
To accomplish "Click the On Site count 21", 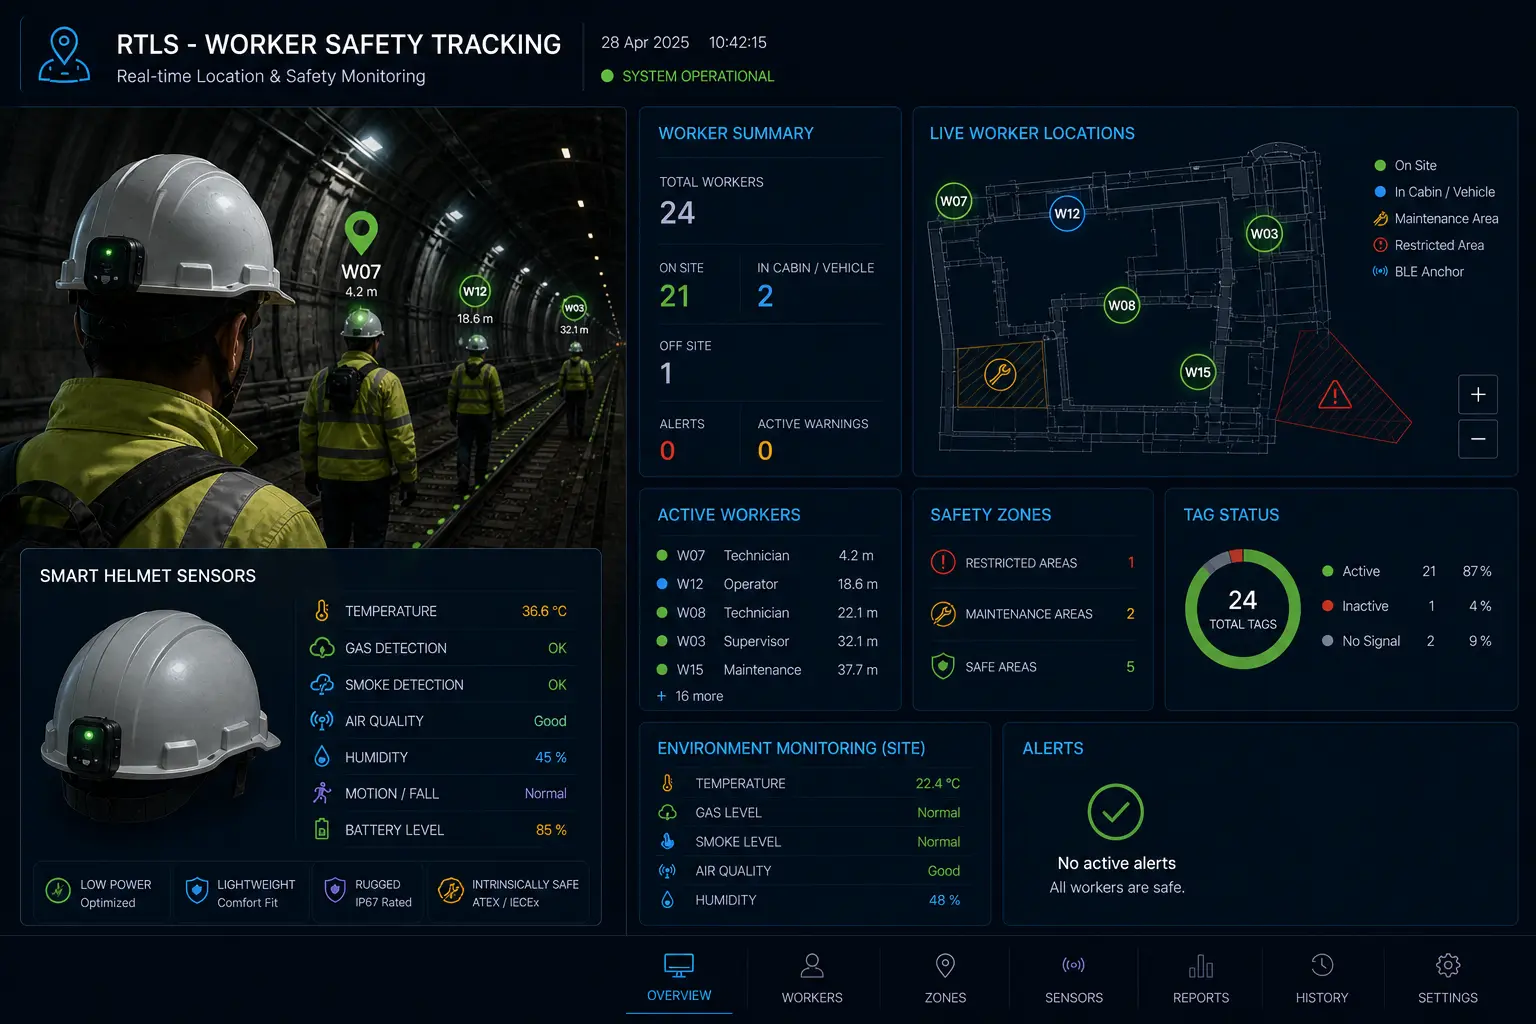I will pos(675,296).
